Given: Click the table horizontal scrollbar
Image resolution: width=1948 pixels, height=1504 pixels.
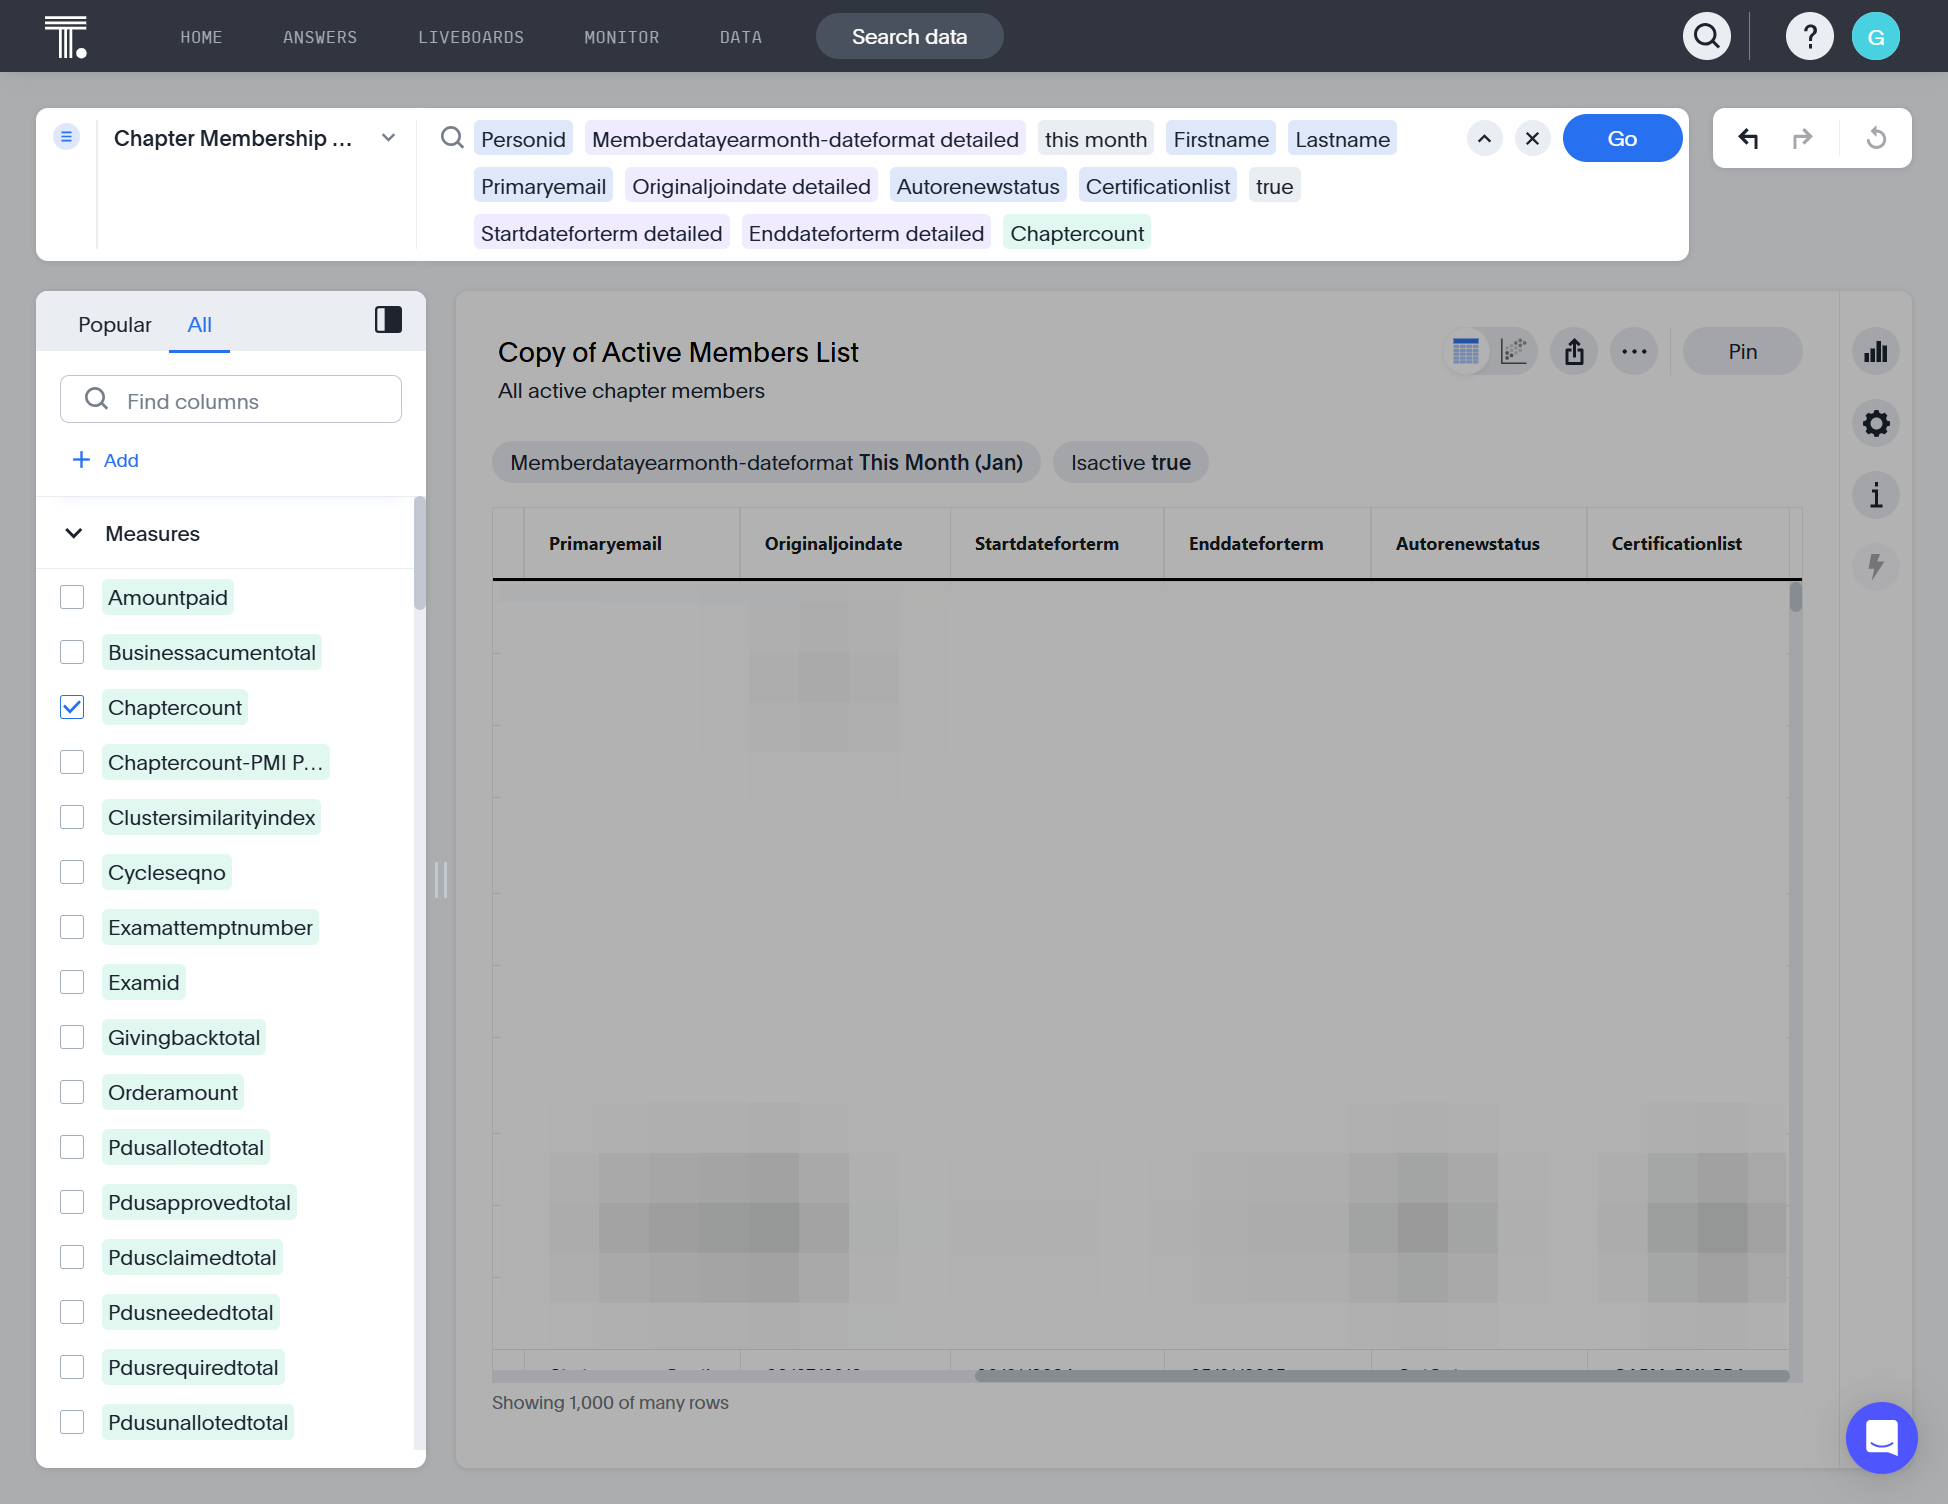Looking at the screenshot, I should click(x=1381, y=1376).
